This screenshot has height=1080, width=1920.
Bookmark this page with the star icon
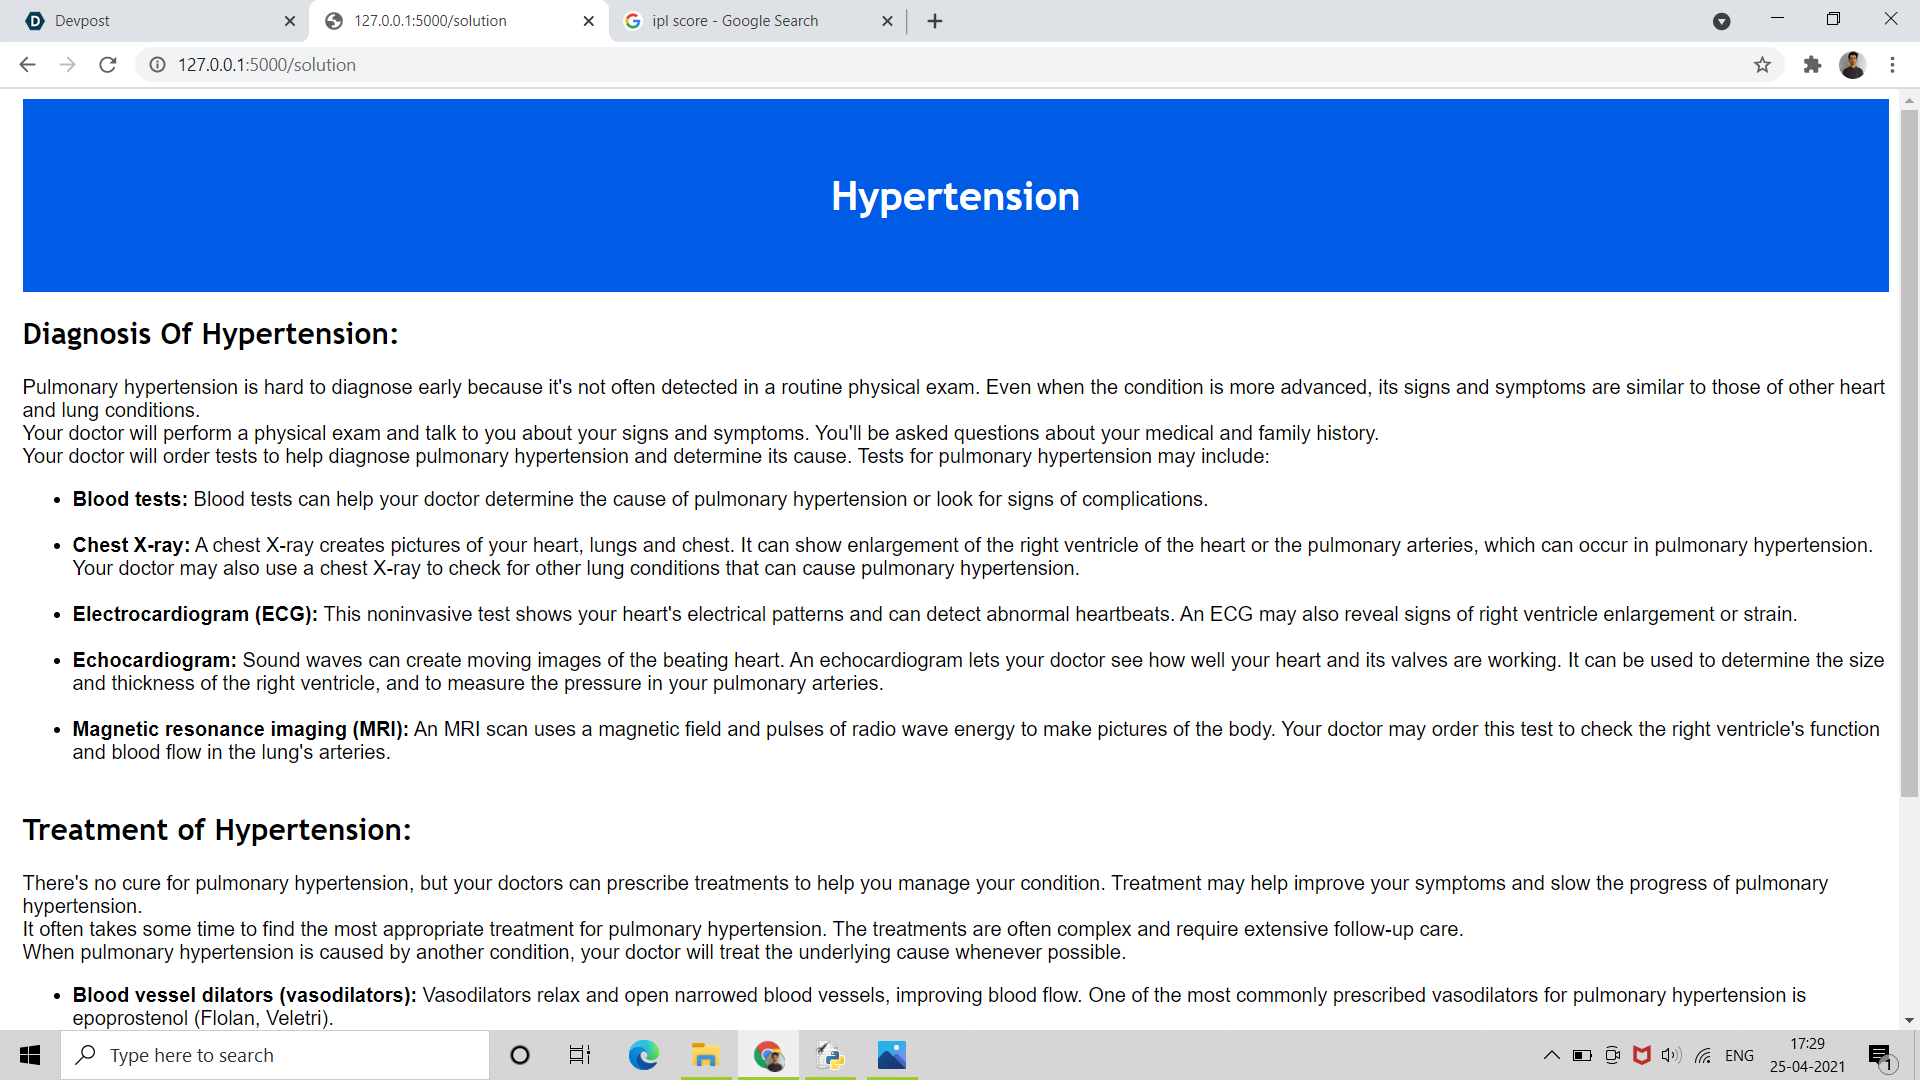tap(1762, 65)
